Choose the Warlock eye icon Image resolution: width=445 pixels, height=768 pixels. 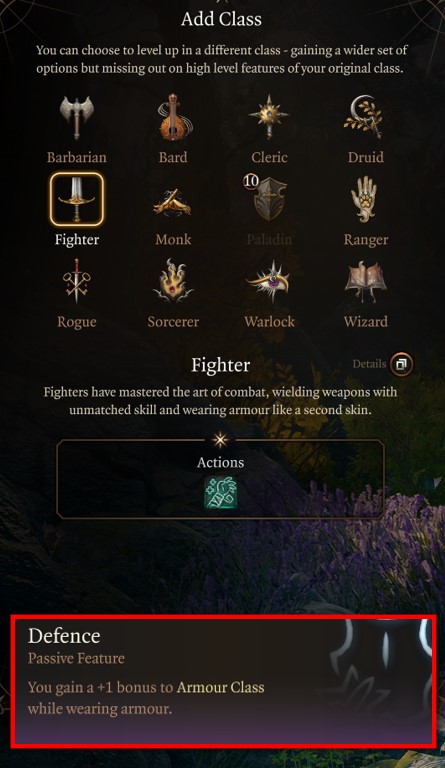click(x=269, y=283)
